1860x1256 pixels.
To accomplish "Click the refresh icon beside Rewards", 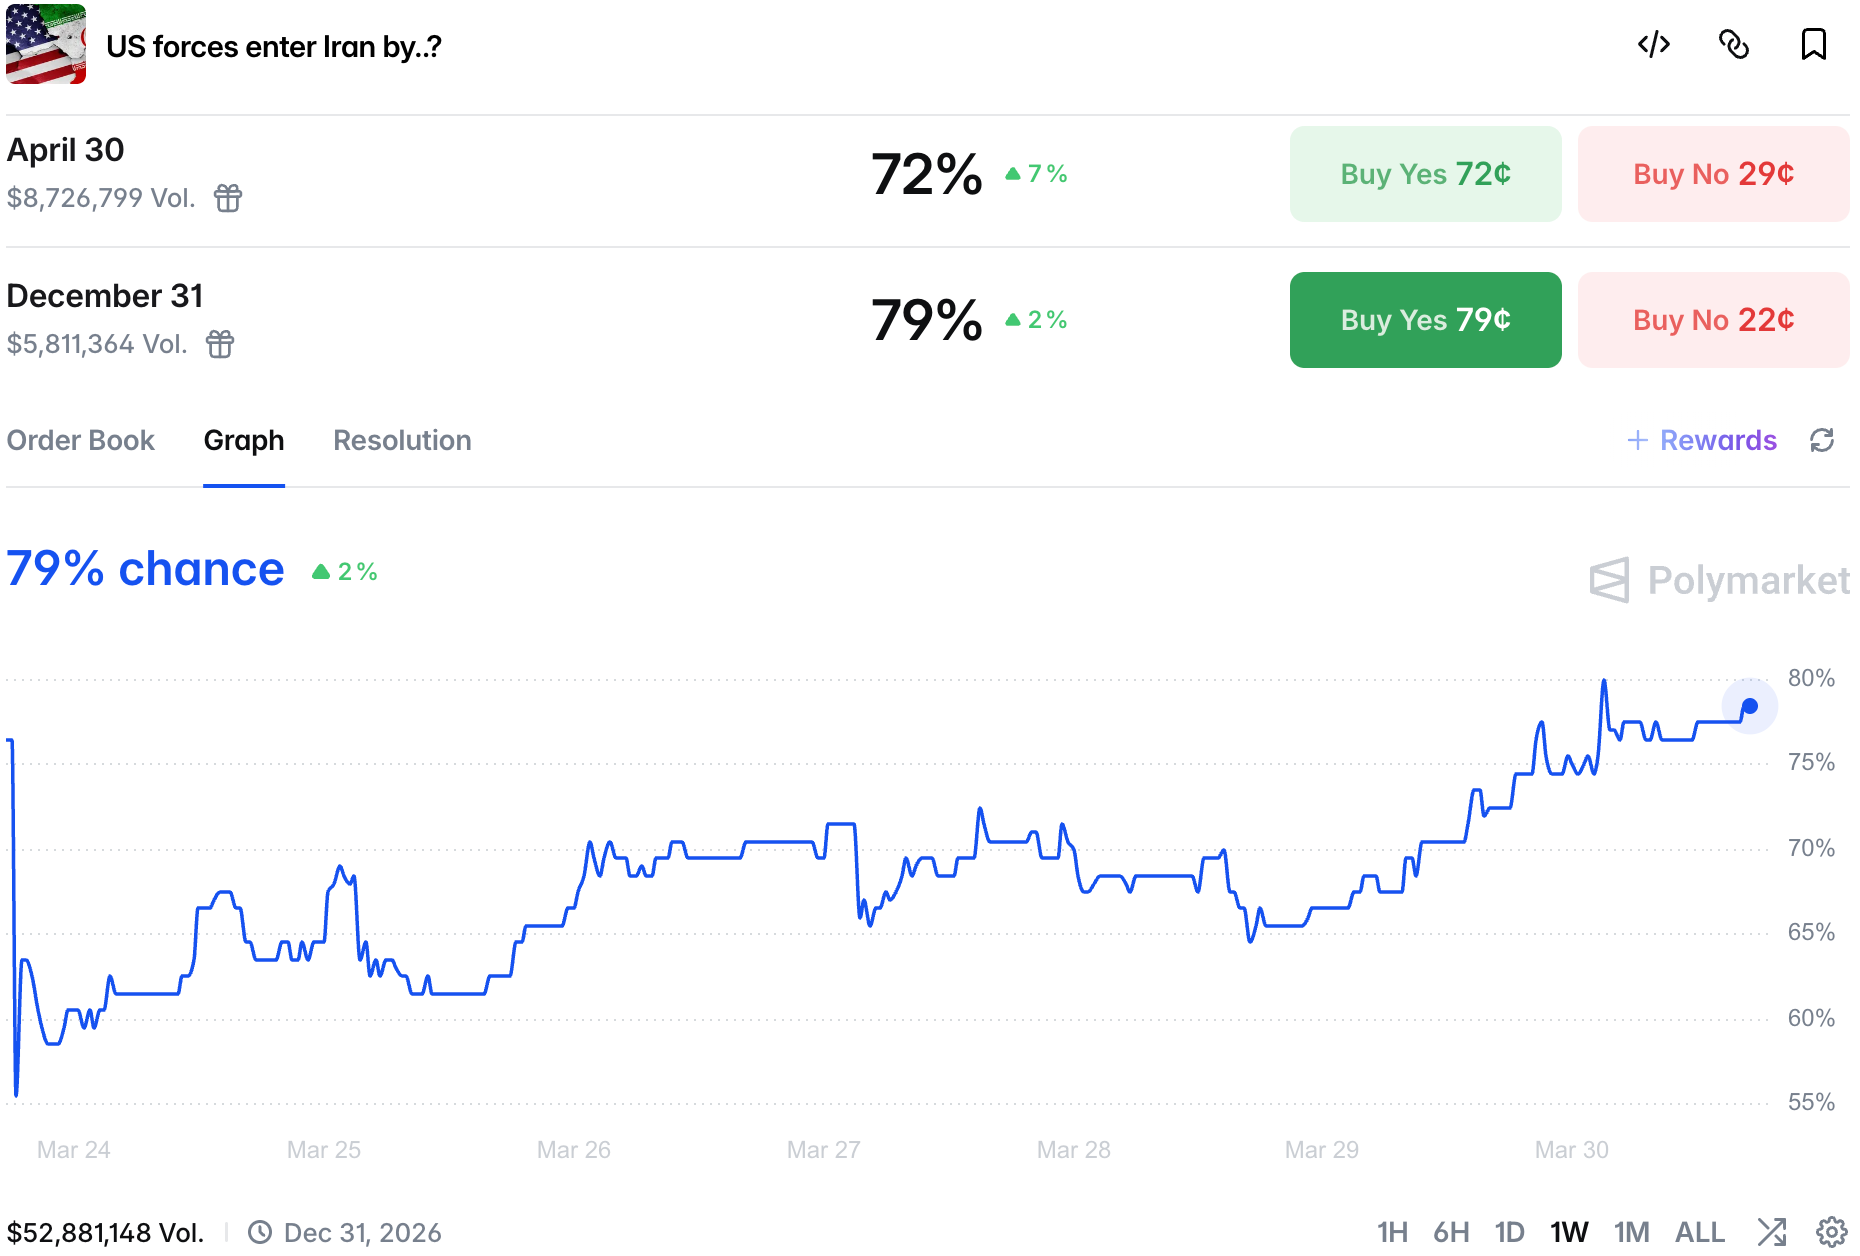I will click(x=1822, y=440).
